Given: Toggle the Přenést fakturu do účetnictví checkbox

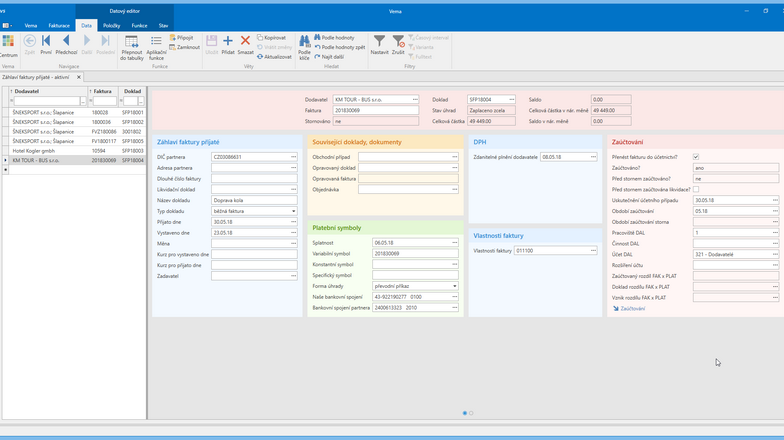Looking at the screenshot, I should 696,157.
